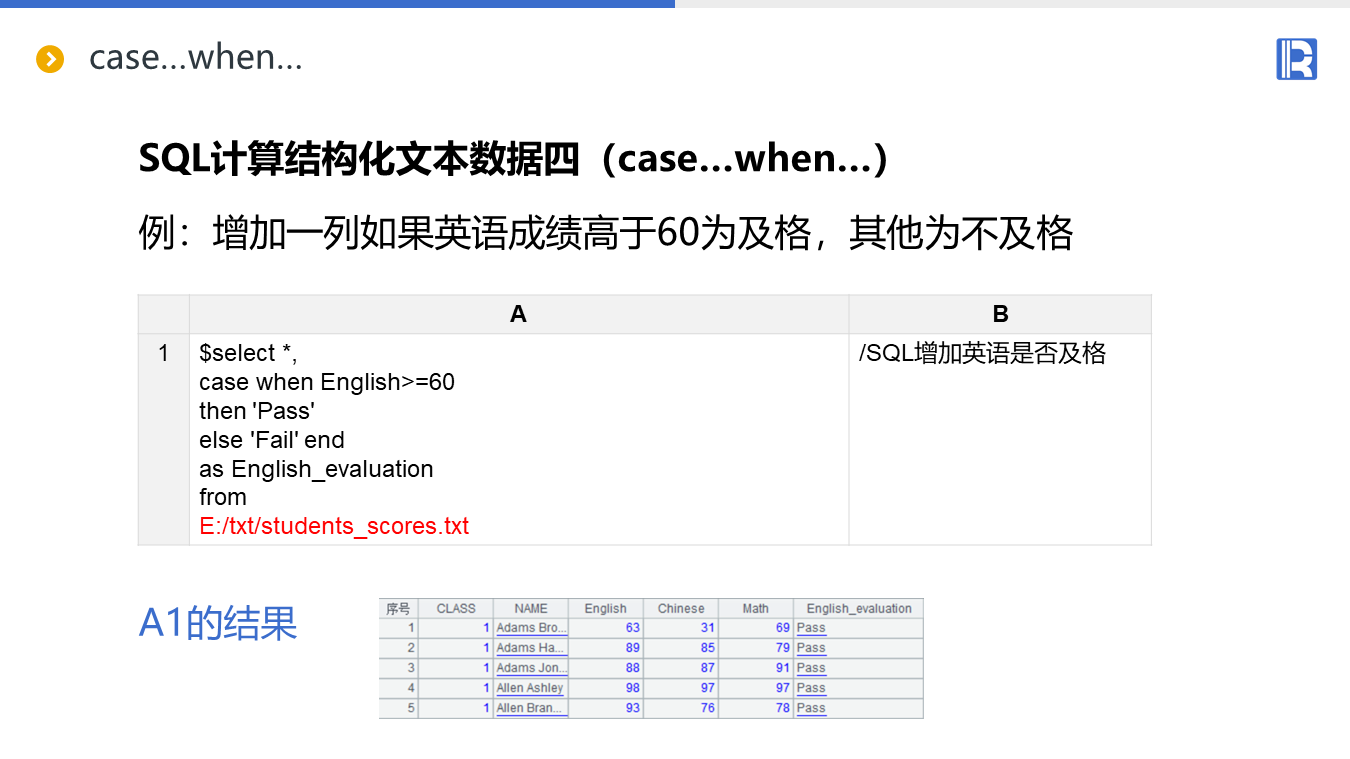Click the 'A1的结果' label
Screen dimensions: 1350x759
[218, 622]
